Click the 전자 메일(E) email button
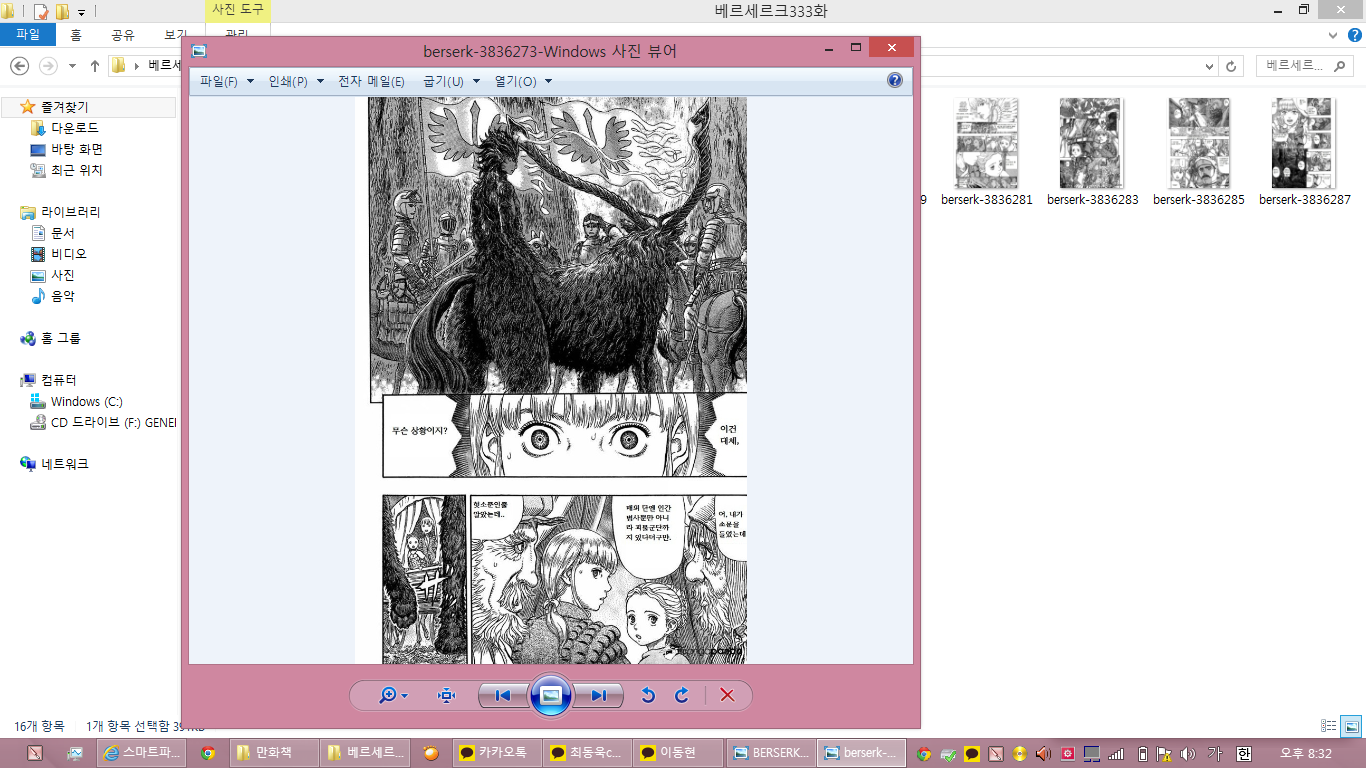 click(x=371, y=82)
